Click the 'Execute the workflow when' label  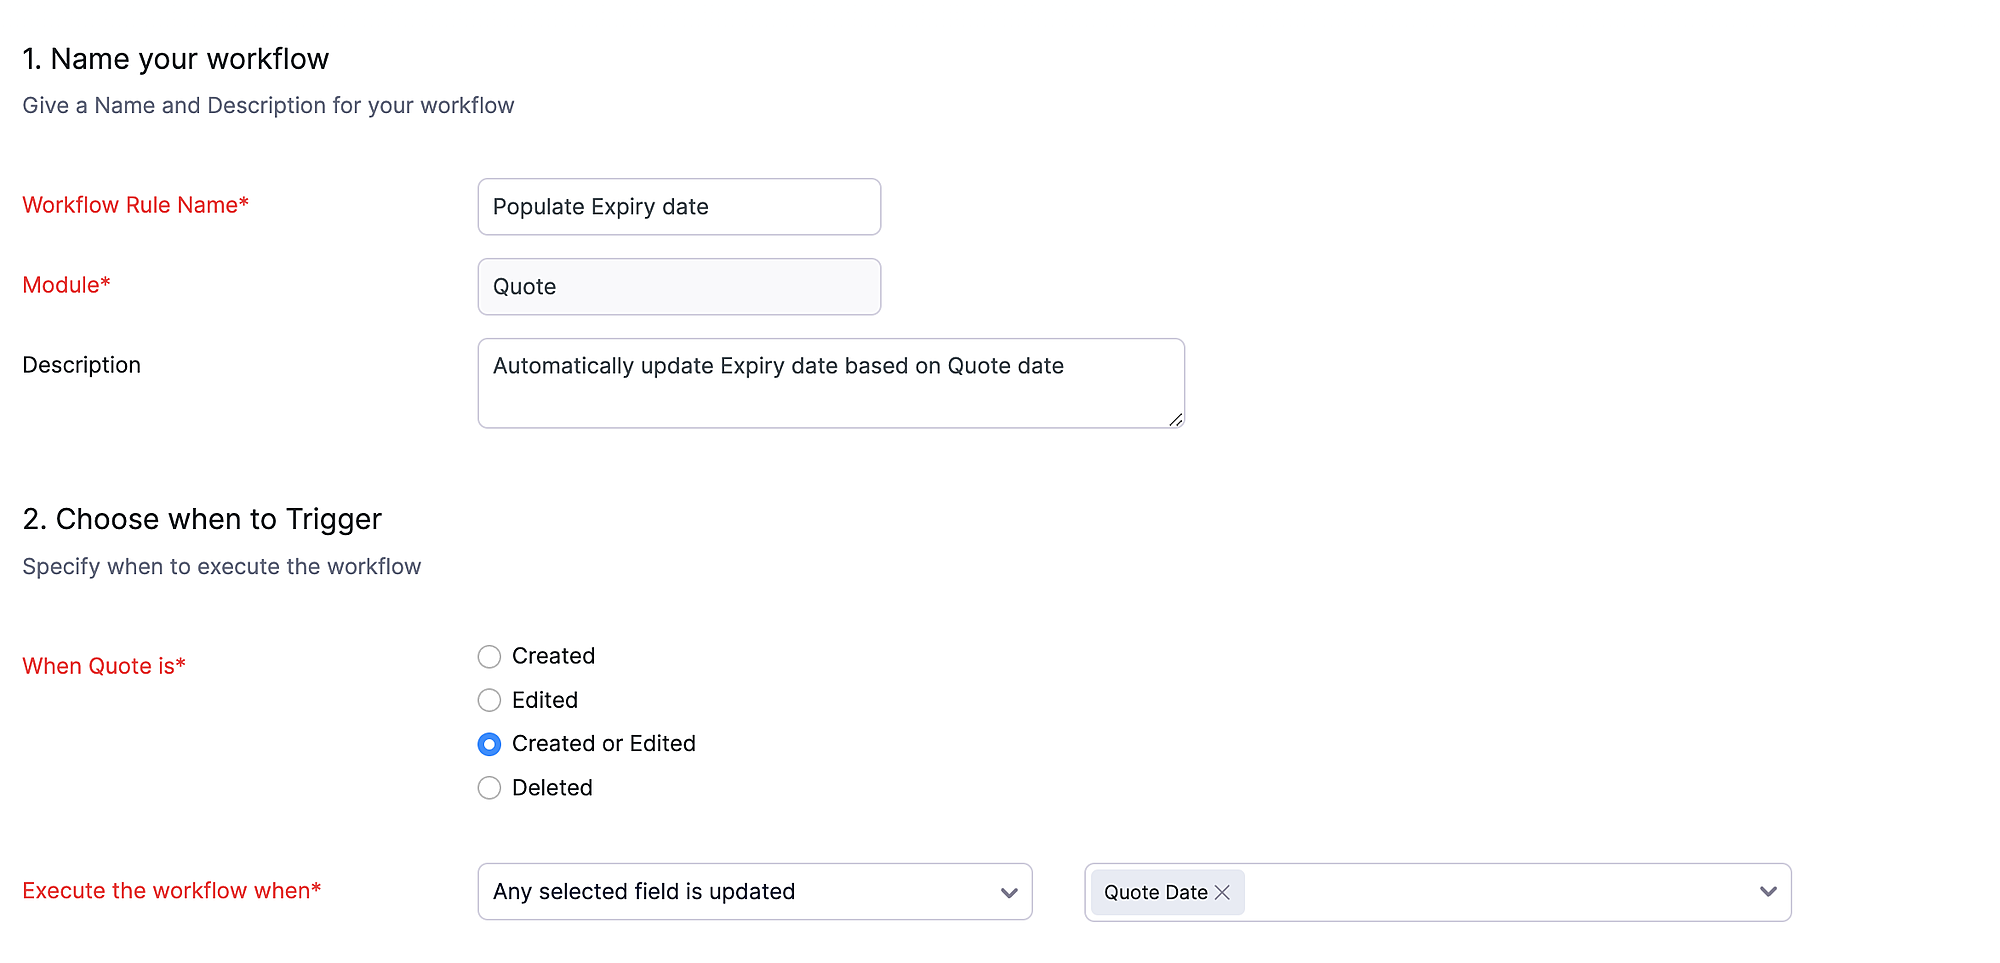(171, 891)
